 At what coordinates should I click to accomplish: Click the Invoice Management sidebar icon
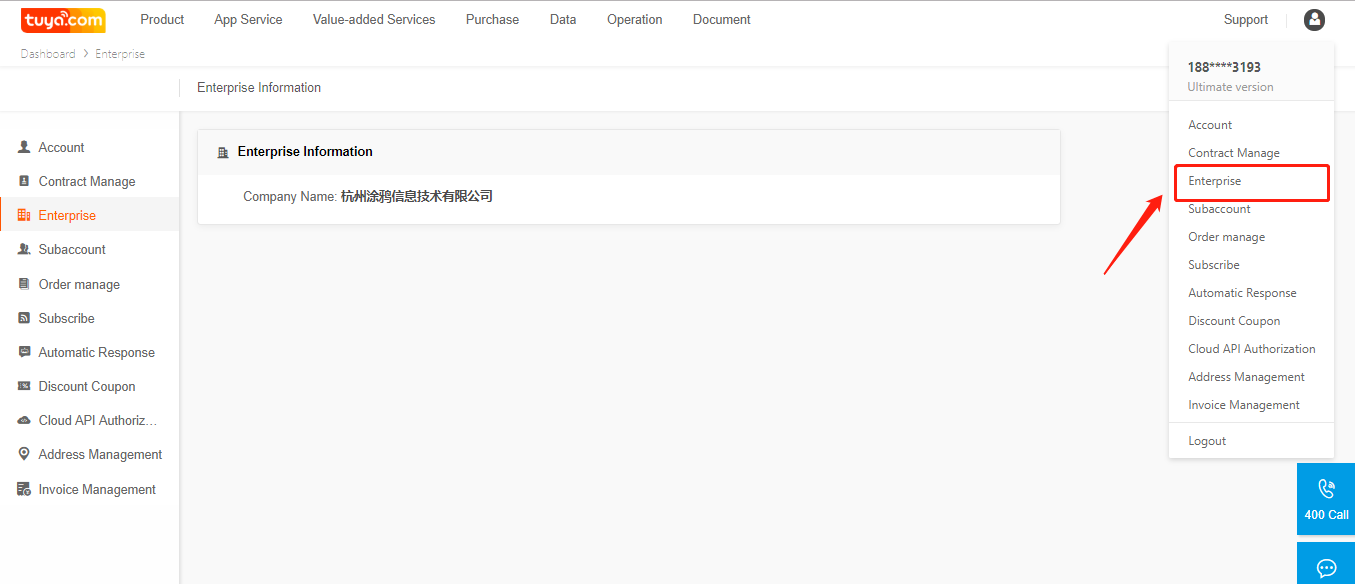[x=24, y=489]
